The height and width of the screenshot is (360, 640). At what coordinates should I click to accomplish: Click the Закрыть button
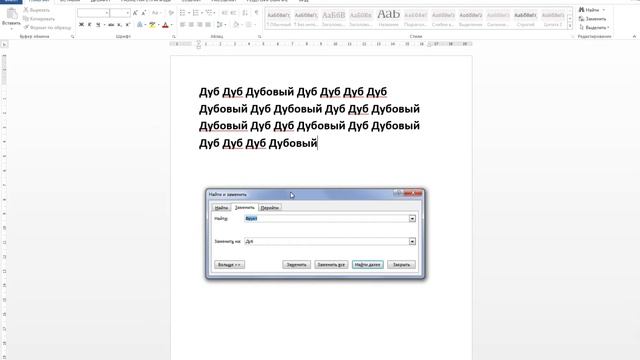click(401, 264)
